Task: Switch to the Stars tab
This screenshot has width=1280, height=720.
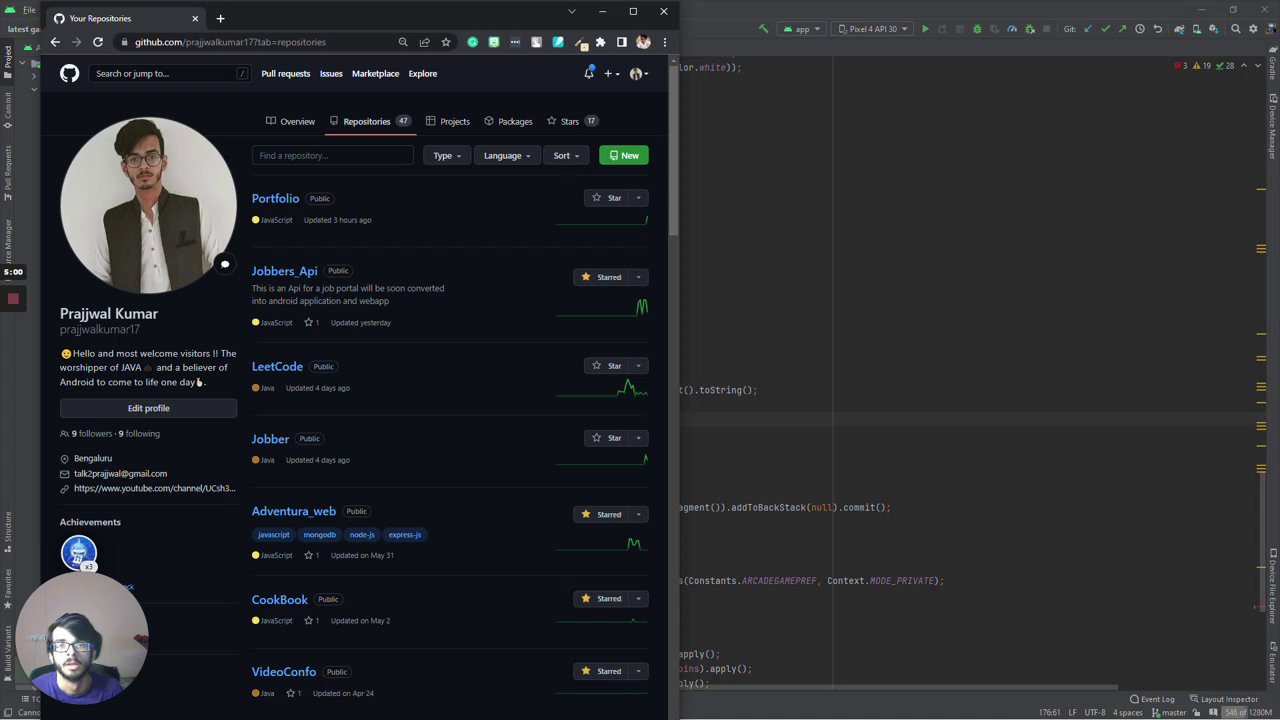Action: pos(572,121)
